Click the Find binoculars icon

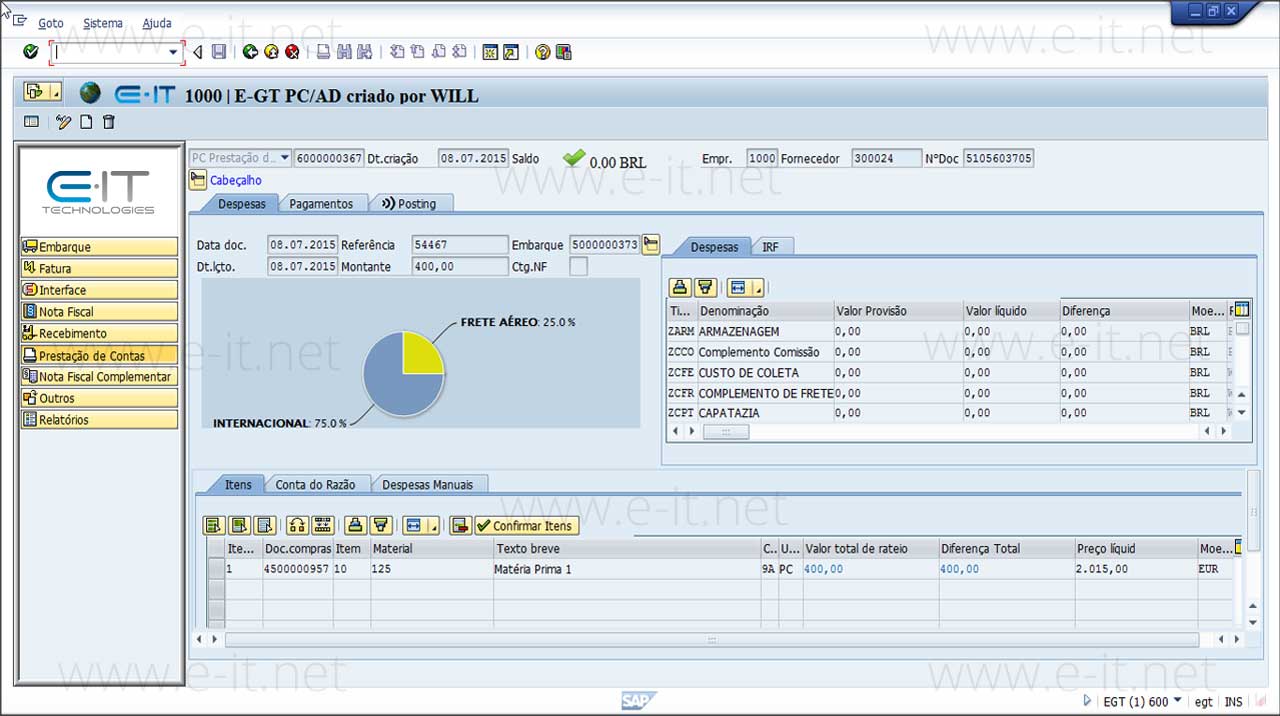coord(344,52)
